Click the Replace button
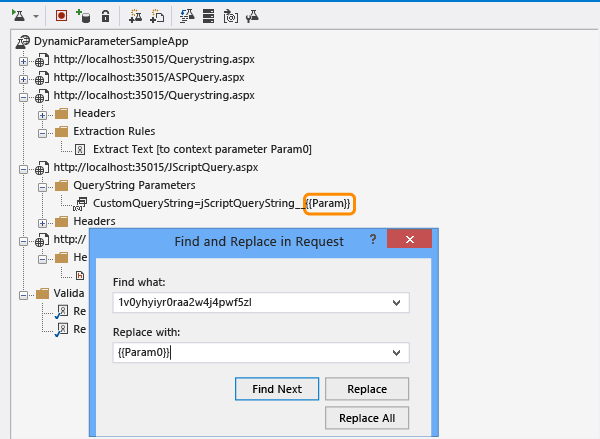 tap(367, 389)
